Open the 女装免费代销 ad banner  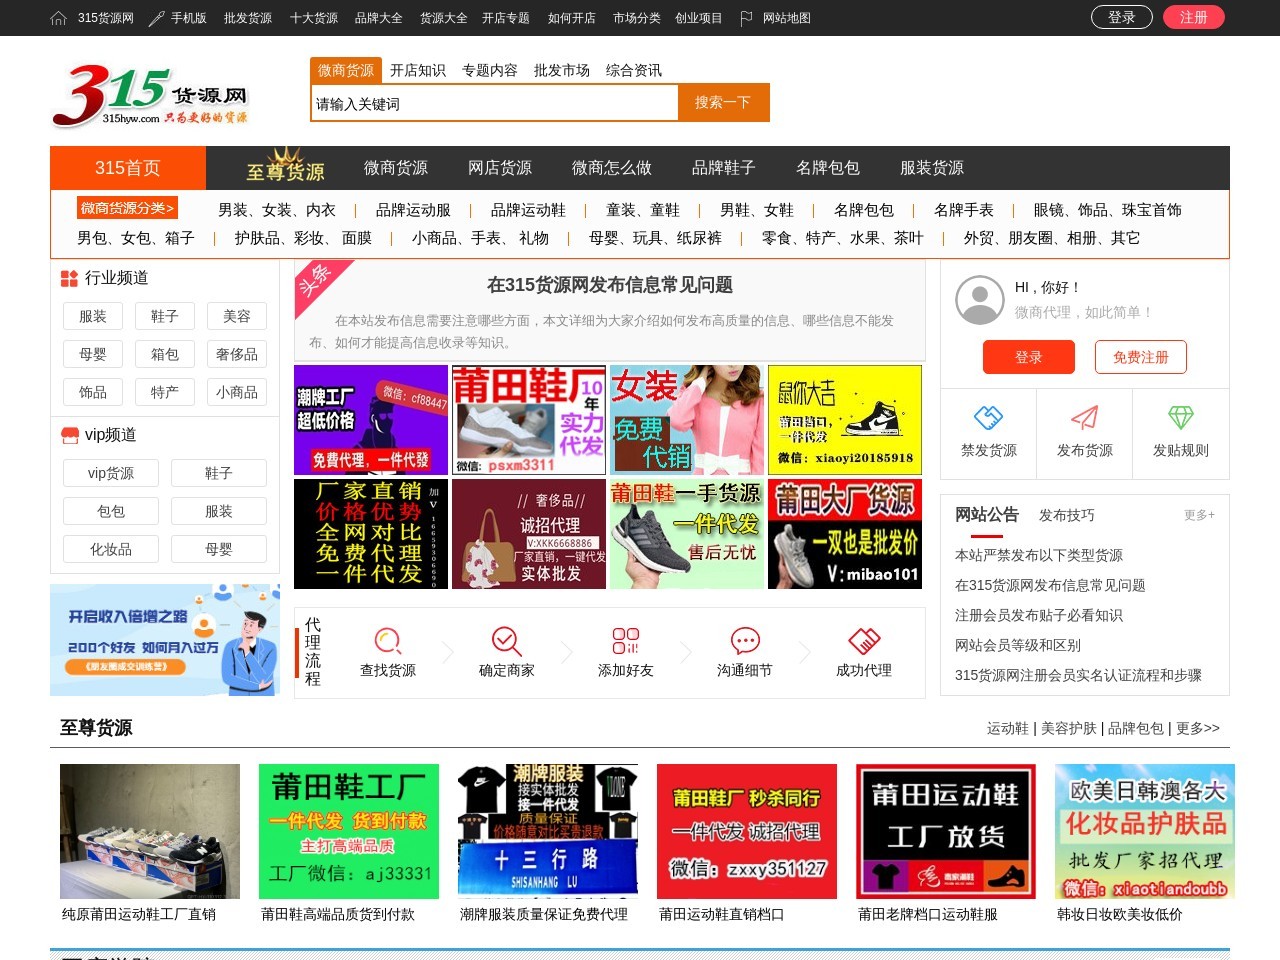[687, 420]
